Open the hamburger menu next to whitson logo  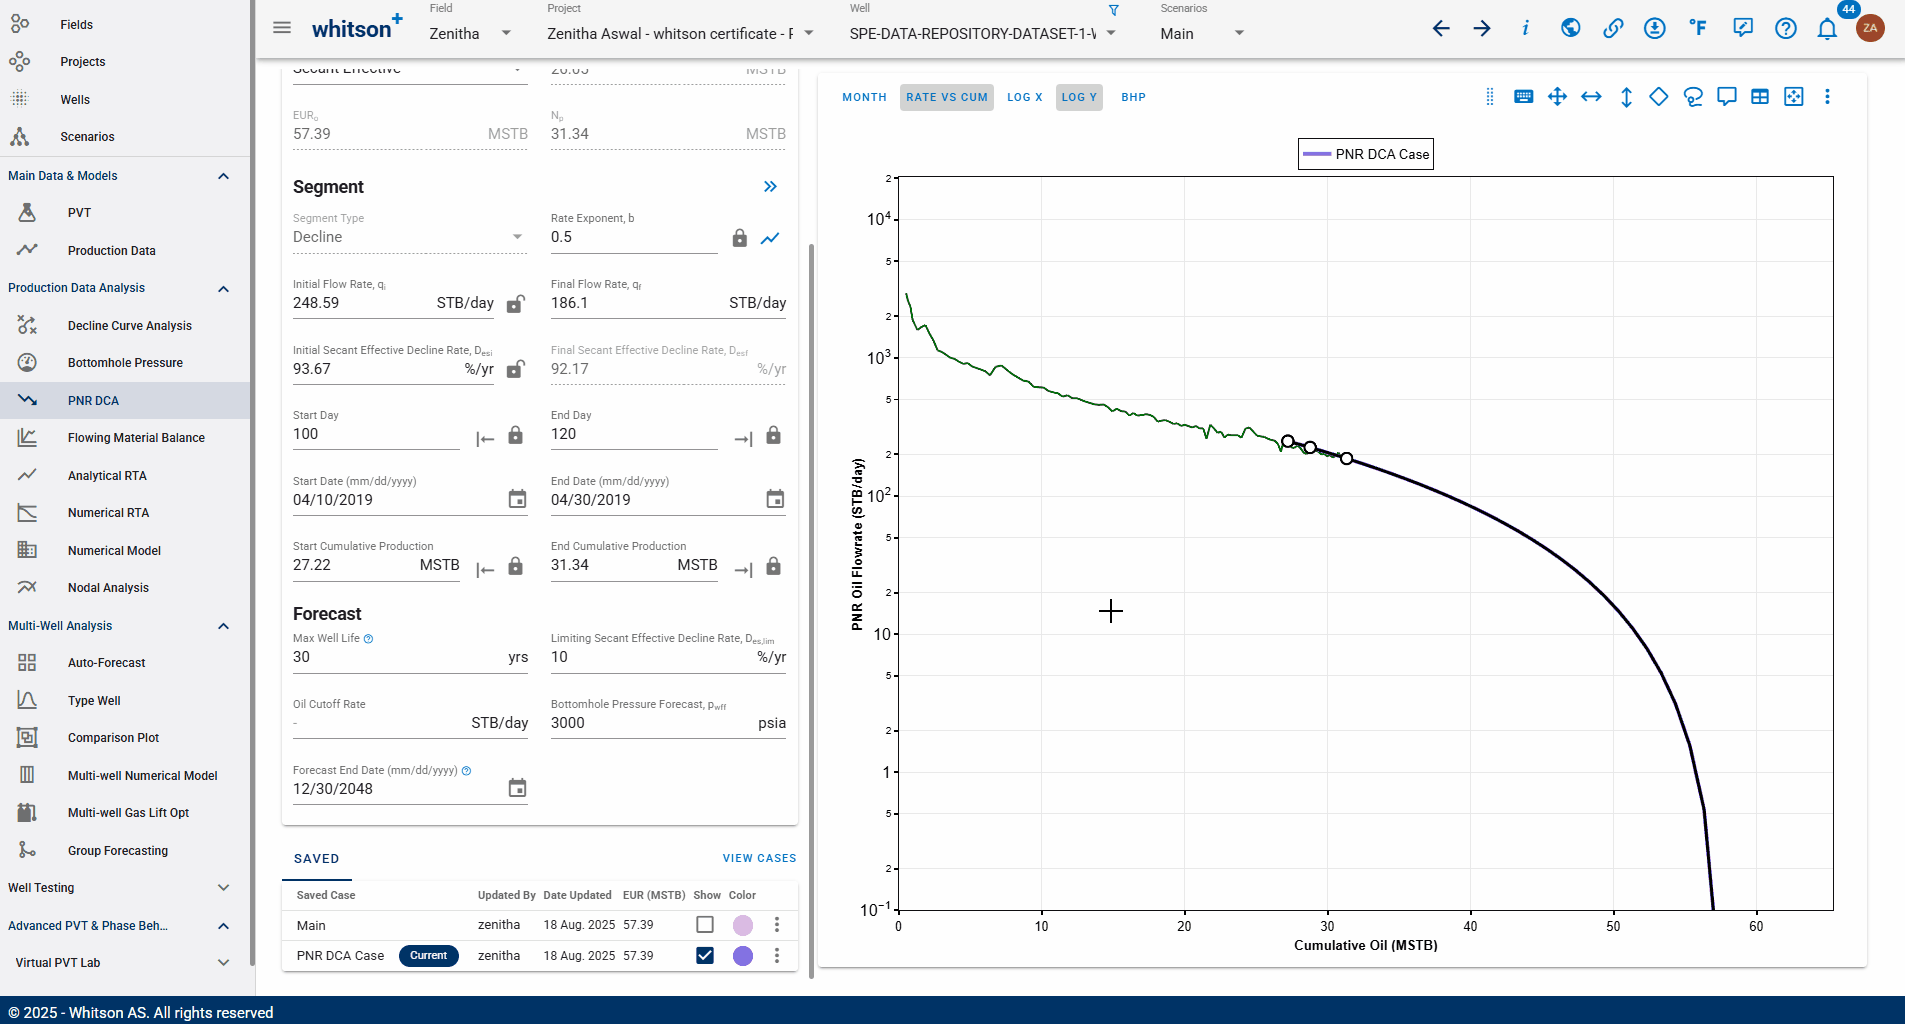282,28
